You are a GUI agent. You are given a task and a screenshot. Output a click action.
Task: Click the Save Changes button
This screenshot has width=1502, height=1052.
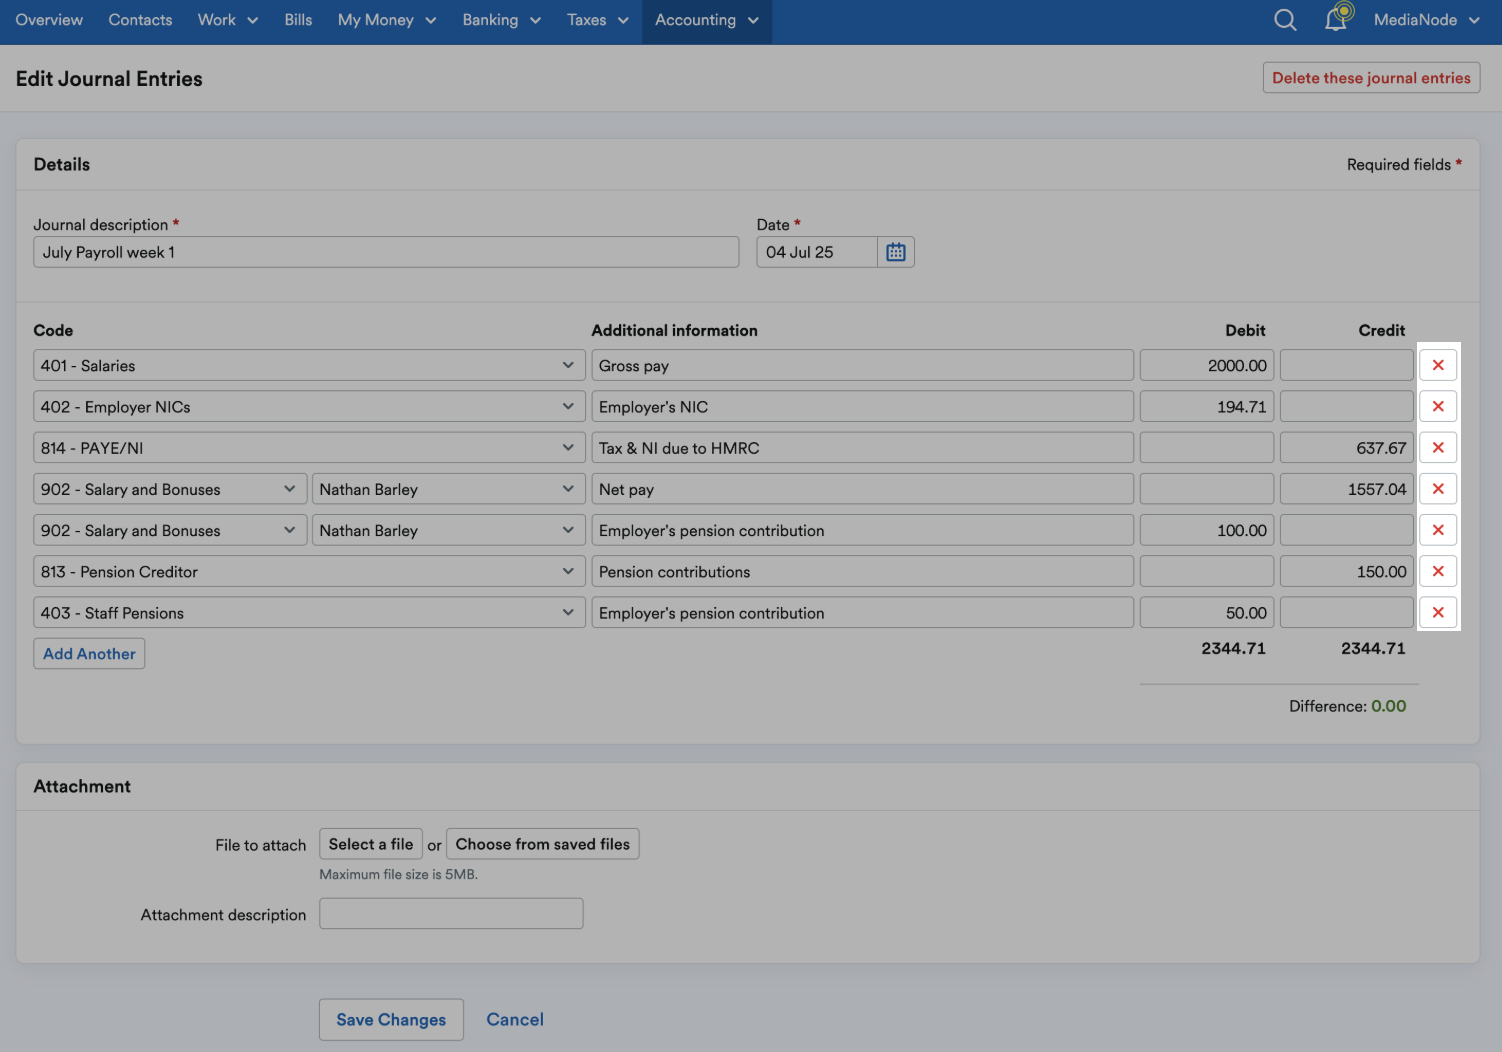pyautogui.click(x=391, y=1020)
